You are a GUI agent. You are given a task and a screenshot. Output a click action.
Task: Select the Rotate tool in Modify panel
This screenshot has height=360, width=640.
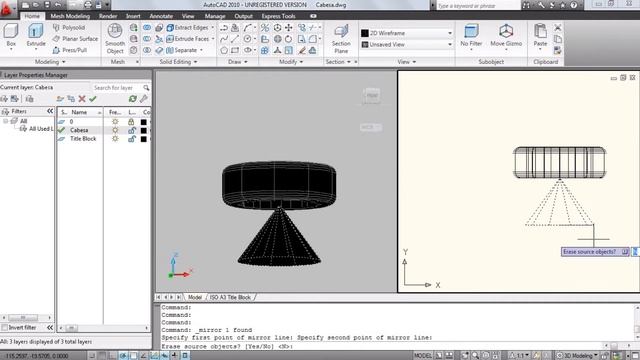point(289,39)
